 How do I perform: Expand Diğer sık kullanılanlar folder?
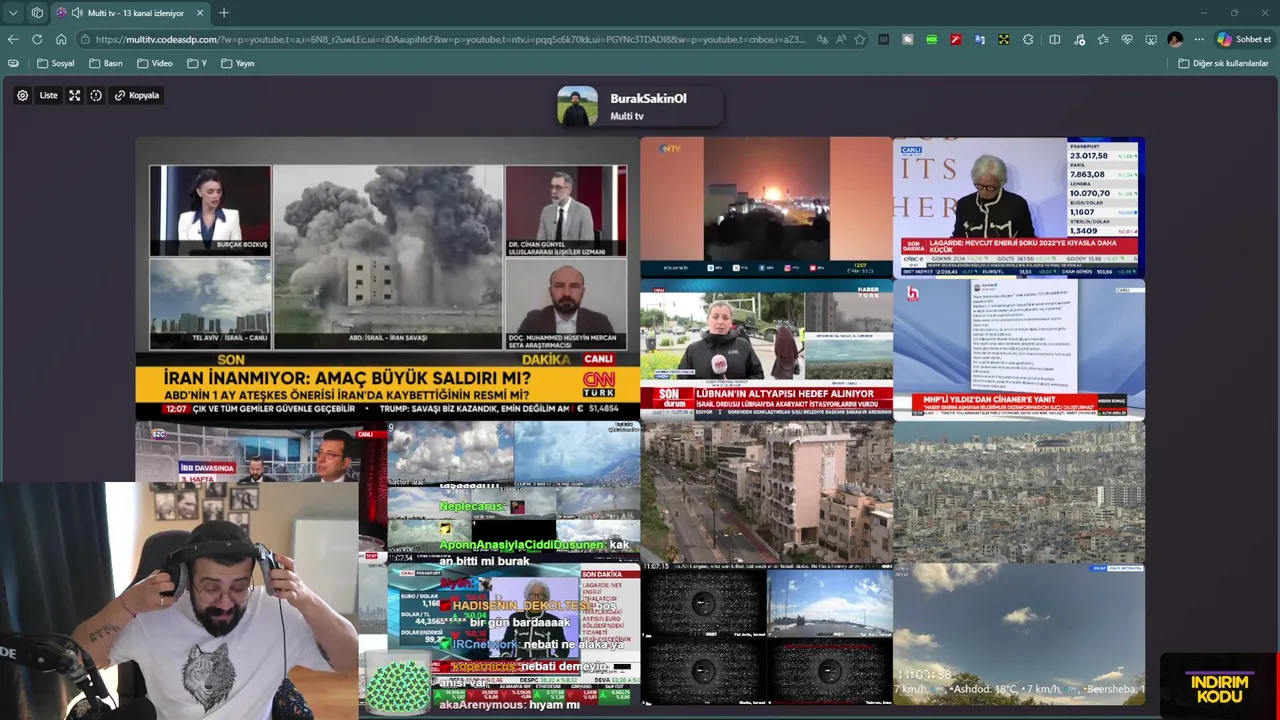[1223, 63]
